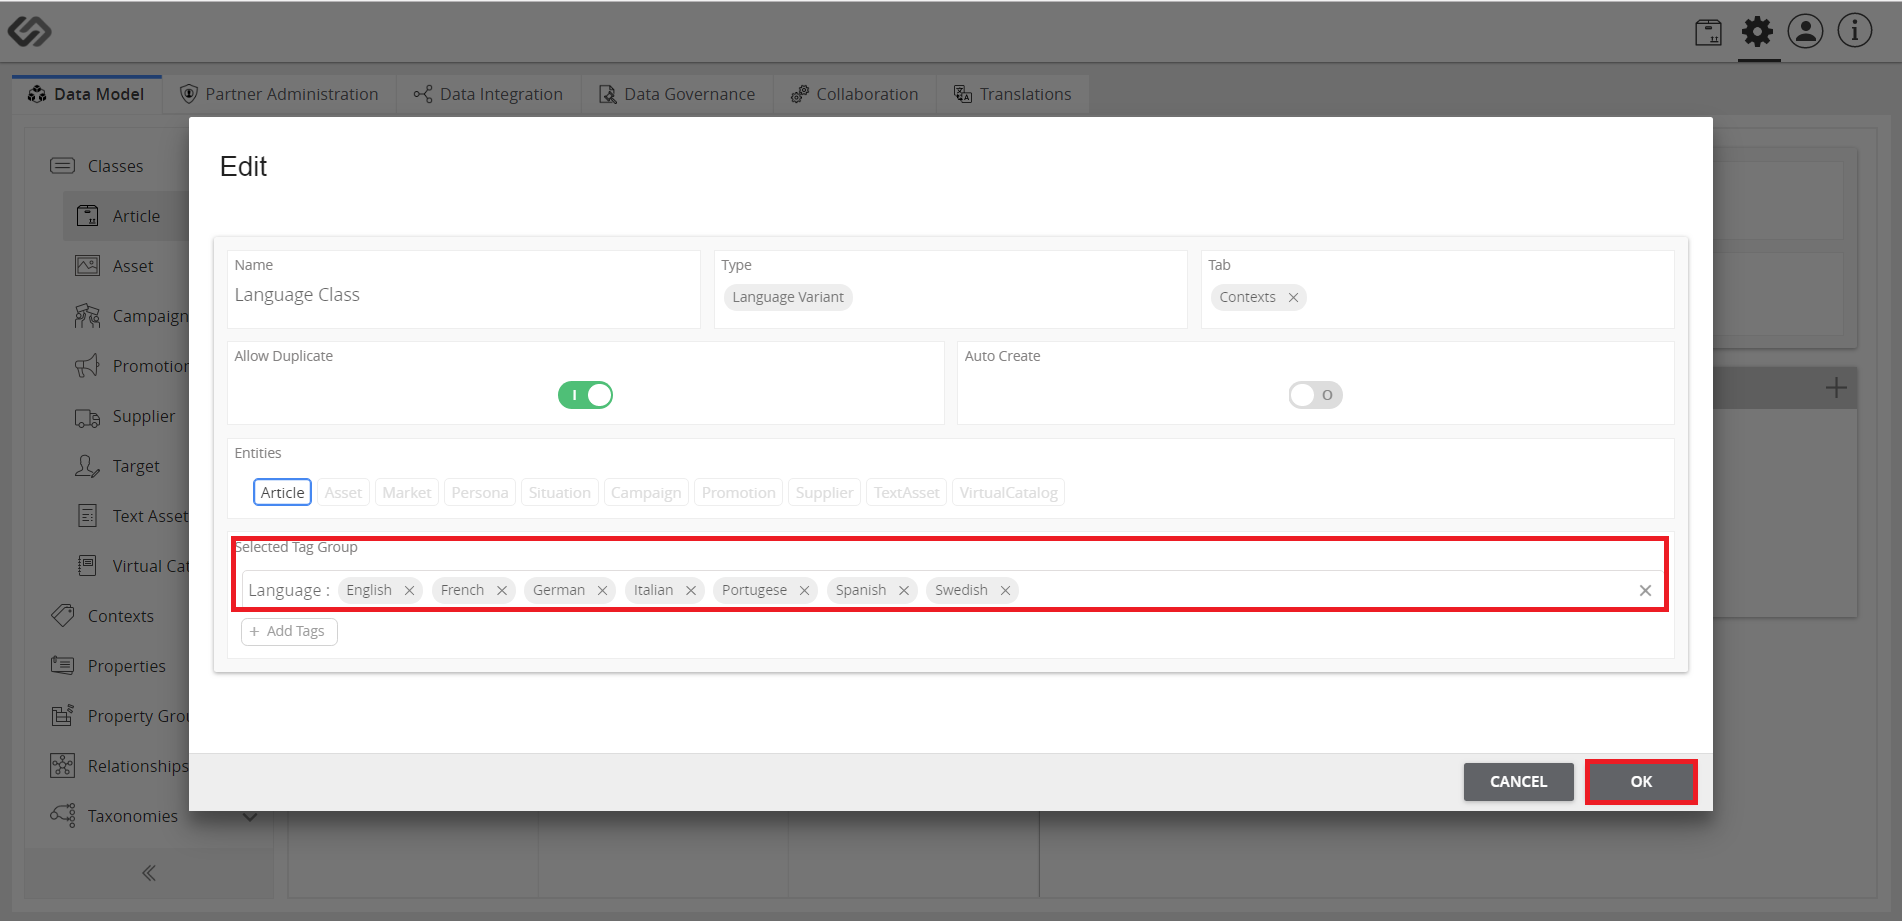
Task: Click the Classes icon in sidebar
Action: pos(63,166)
